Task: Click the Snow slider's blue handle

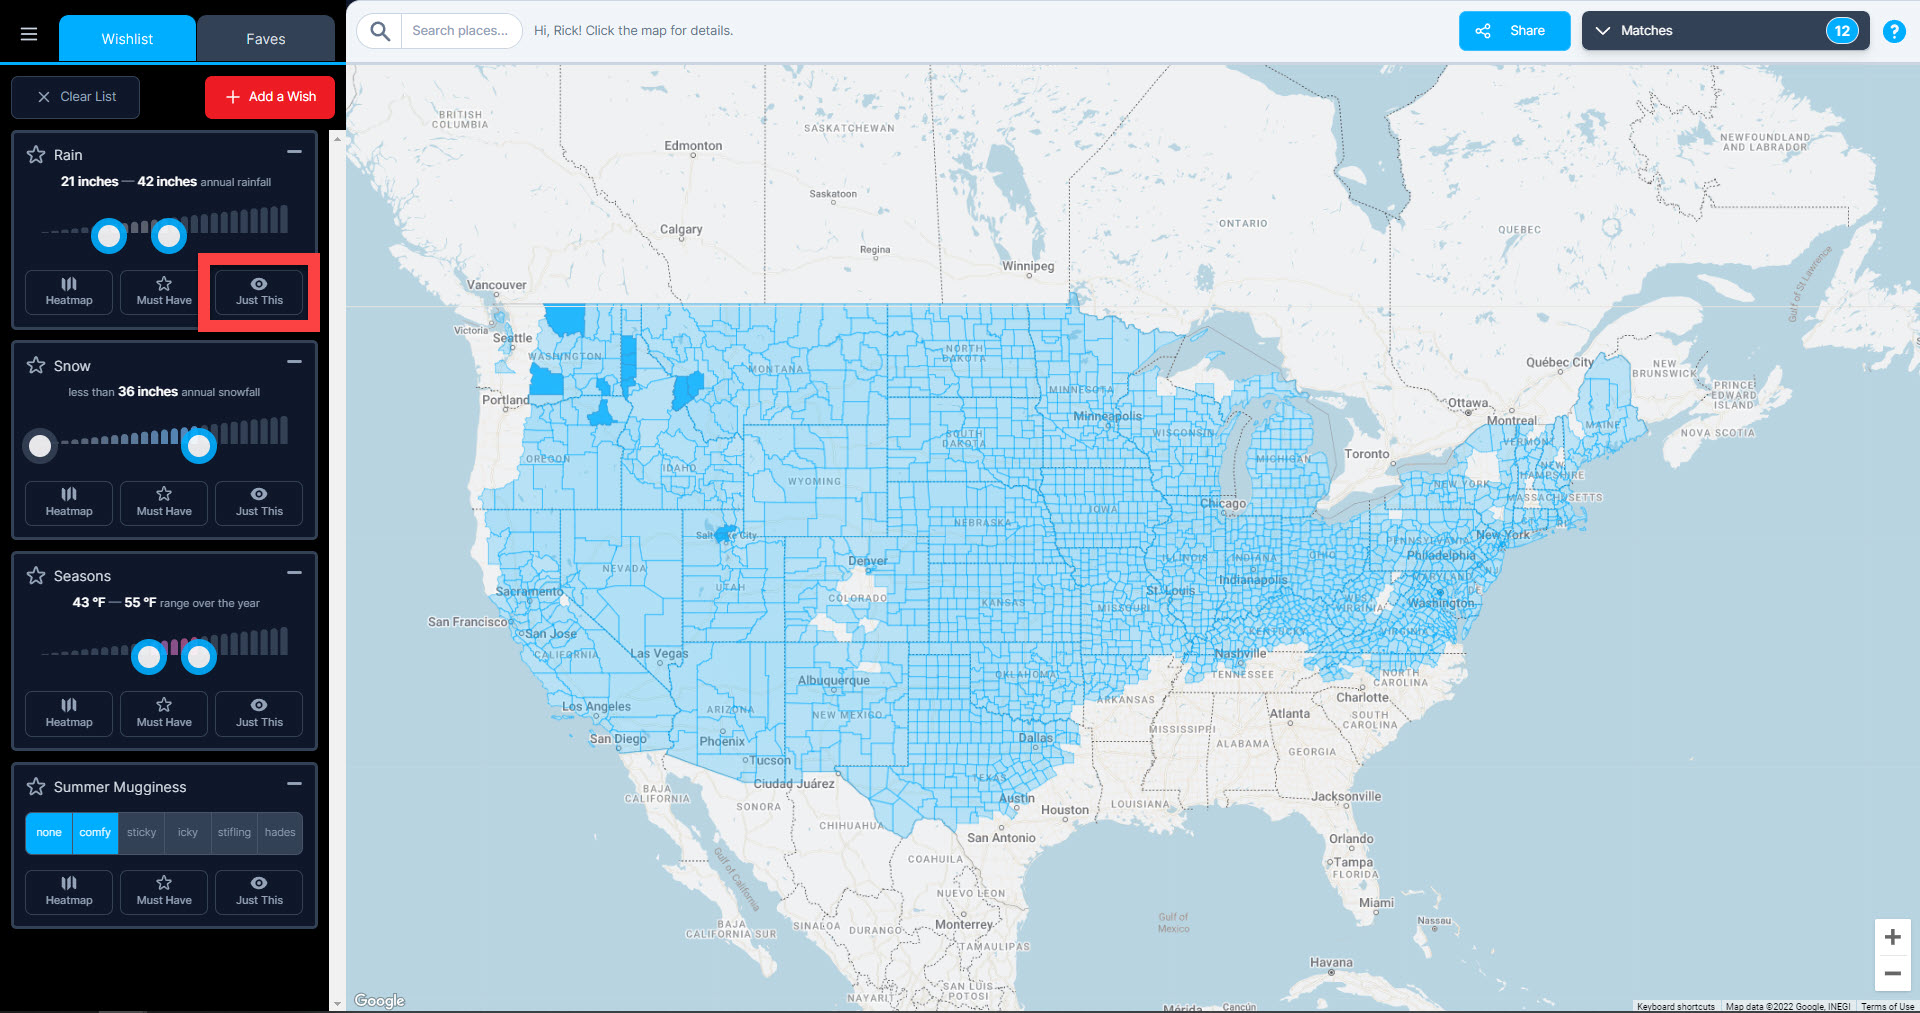Action: [x=199, y=446]
